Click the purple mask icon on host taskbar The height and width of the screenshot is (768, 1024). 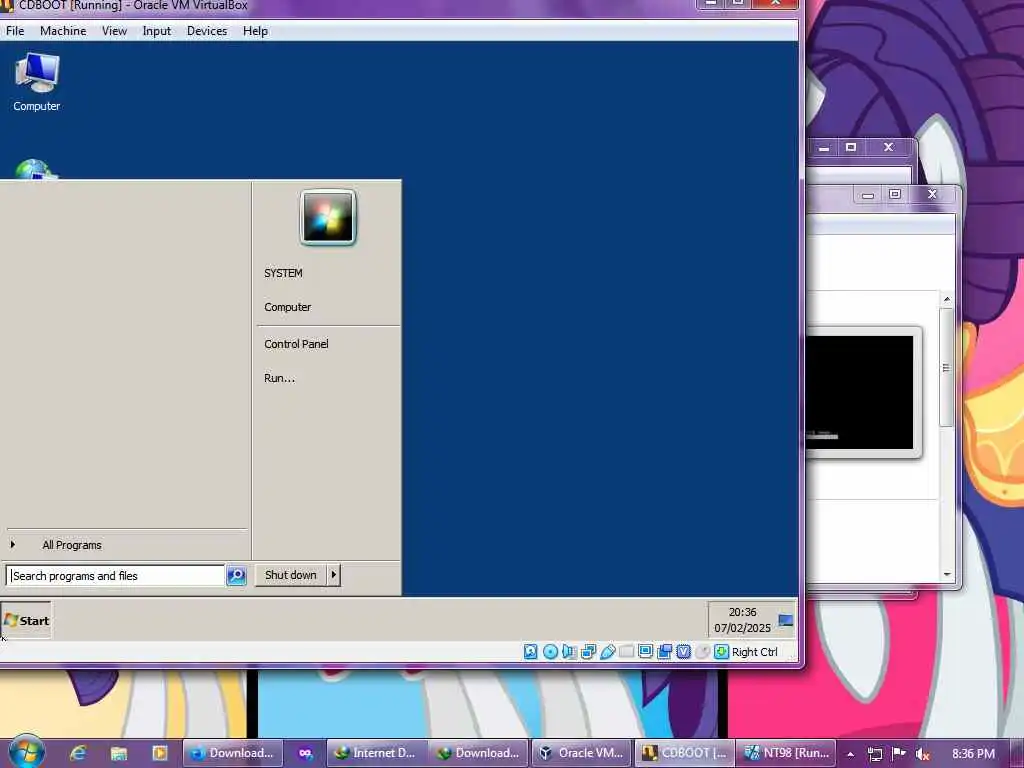[305, 753]
